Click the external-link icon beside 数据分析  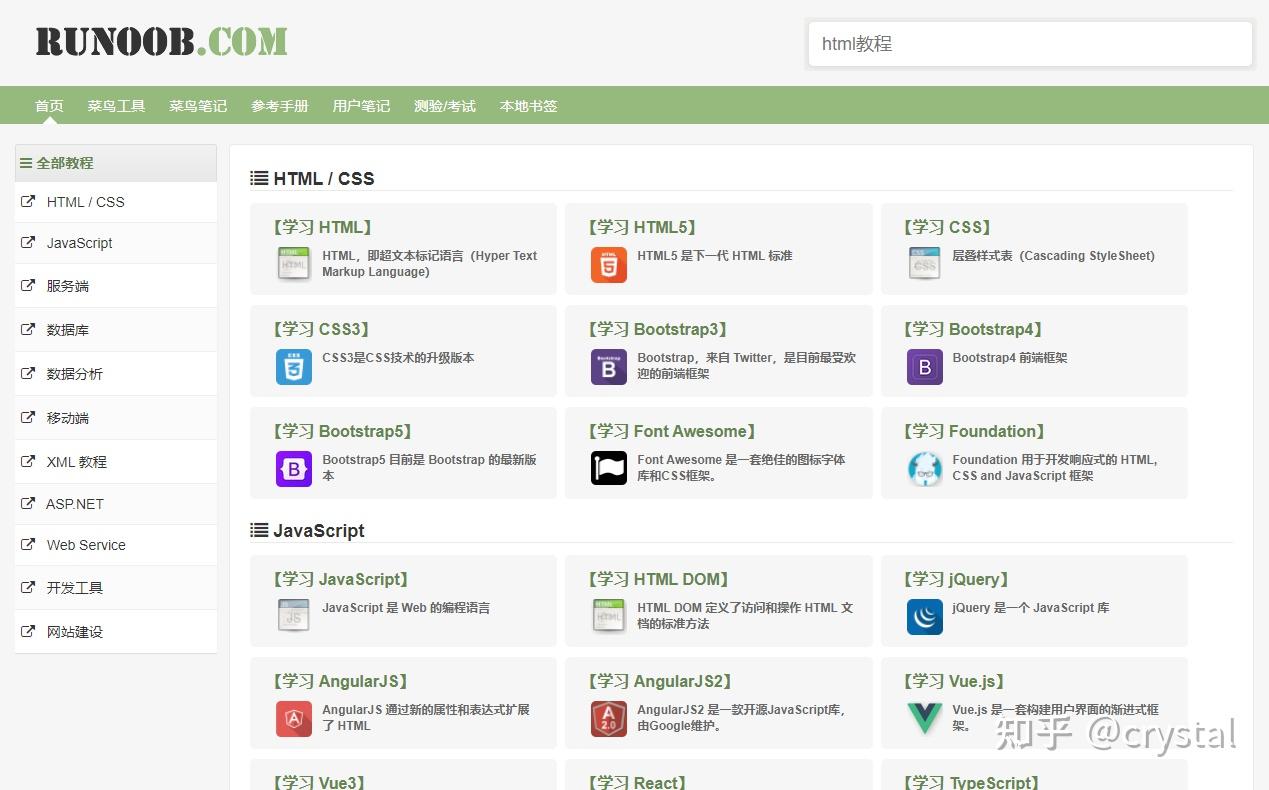point(28,373)
